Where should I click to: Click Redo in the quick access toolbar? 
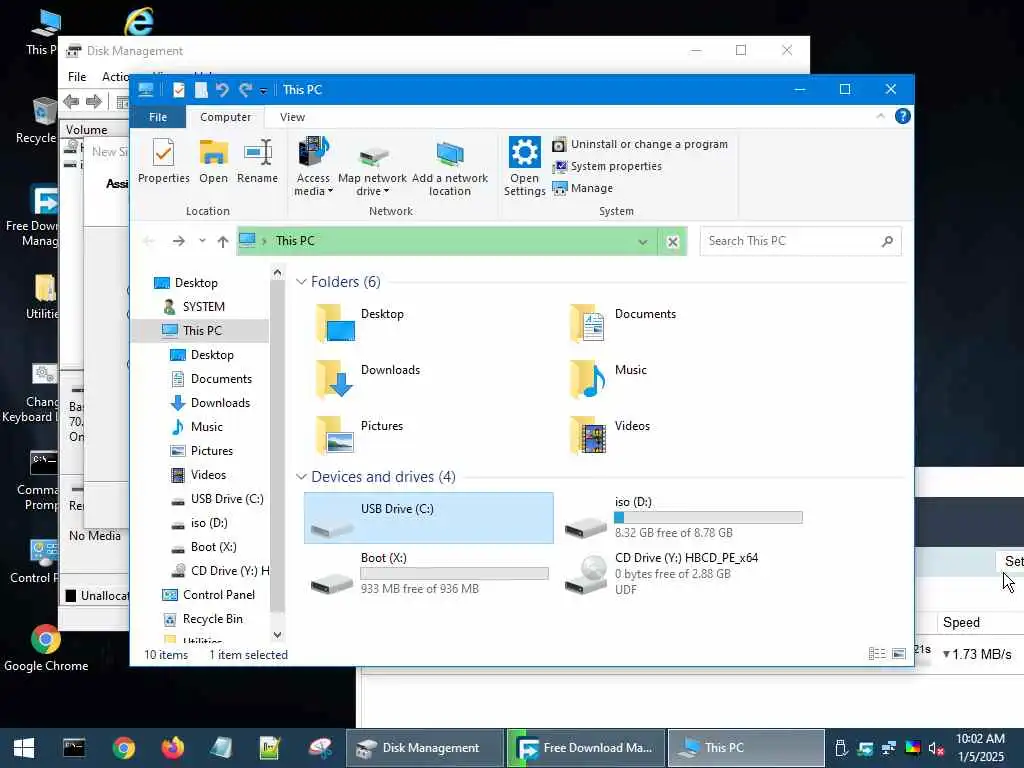(x=246, y=90)
